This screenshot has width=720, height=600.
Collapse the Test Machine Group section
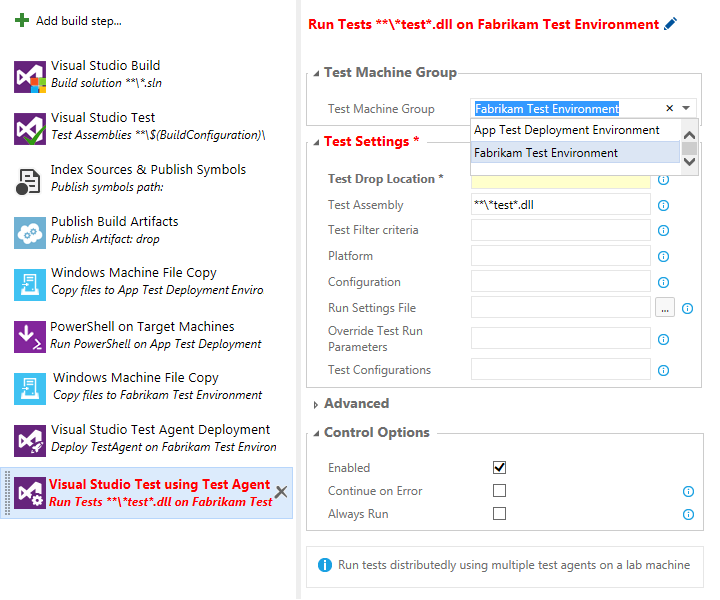(316, 73)
